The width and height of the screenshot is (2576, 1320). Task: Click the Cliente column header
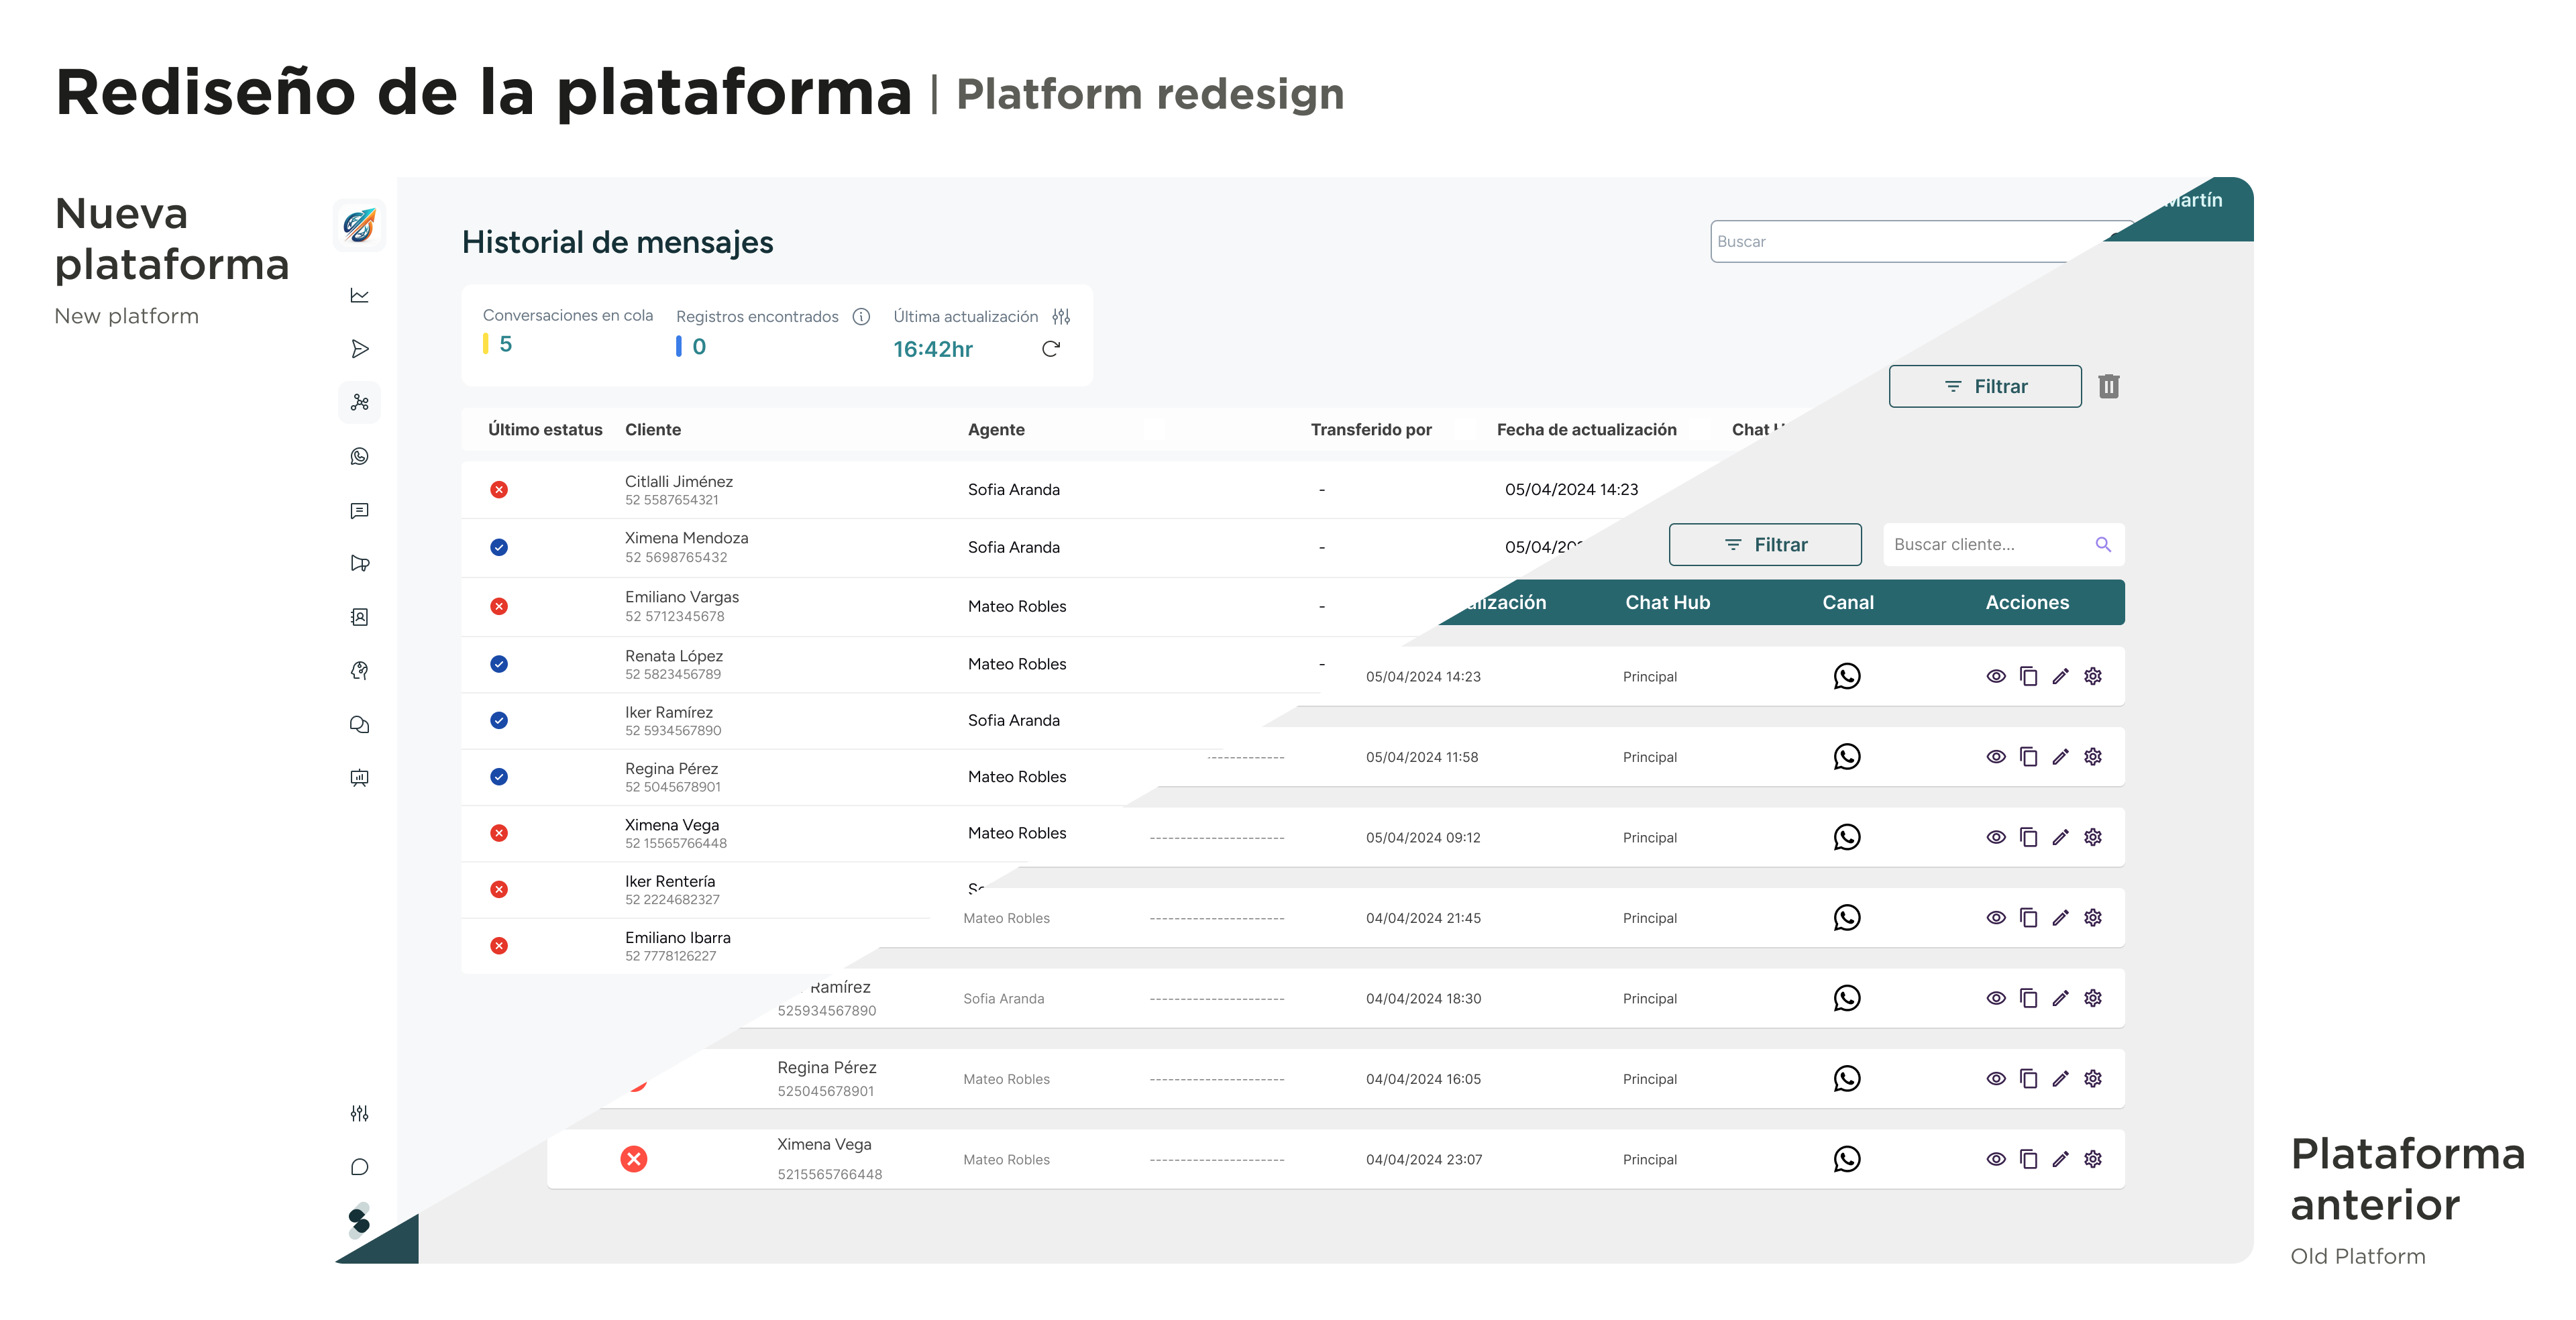[x=653, y=429]
